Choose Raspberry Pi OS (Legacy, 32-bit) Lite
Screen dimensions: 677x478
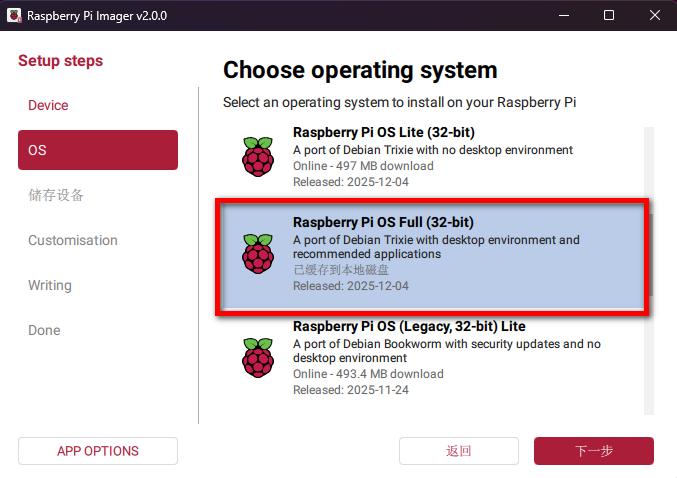point(433,358)
